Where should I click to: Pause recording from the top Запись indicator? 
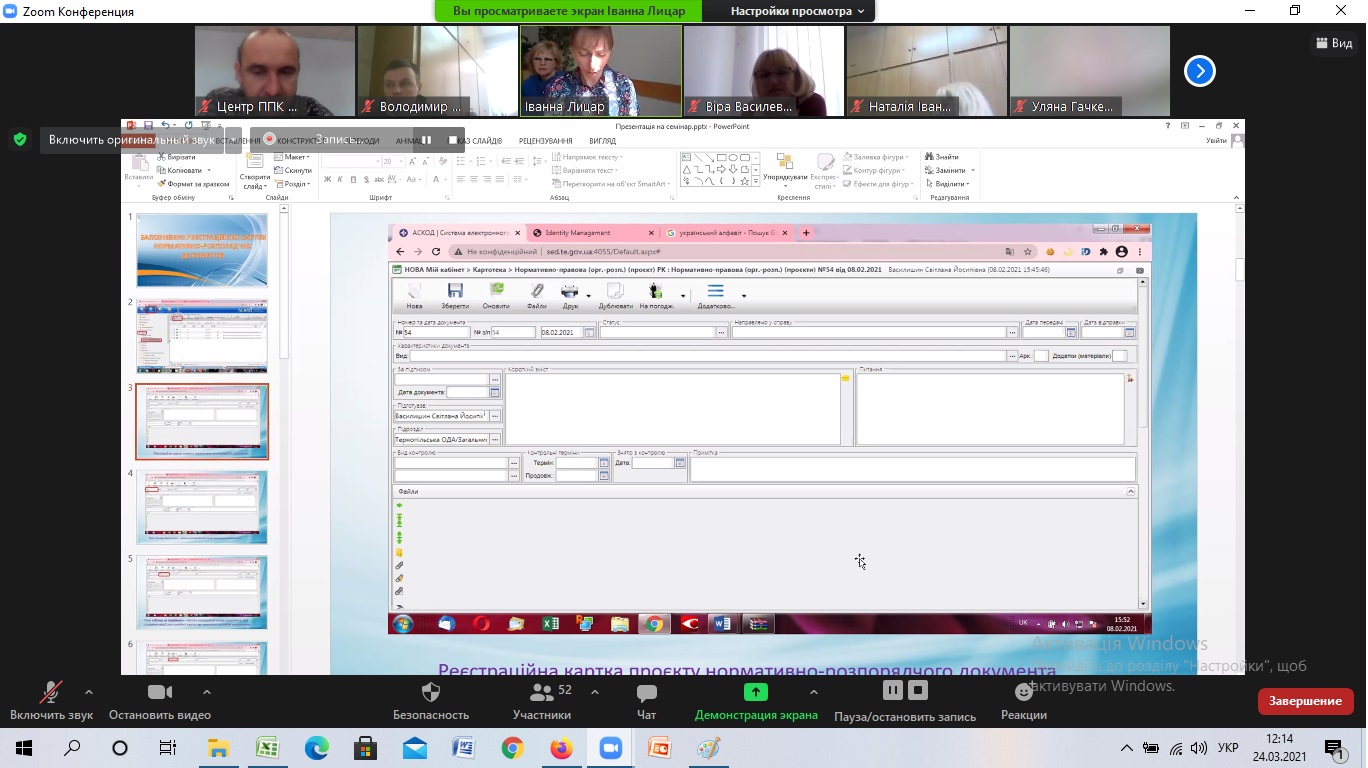[426, 140]
